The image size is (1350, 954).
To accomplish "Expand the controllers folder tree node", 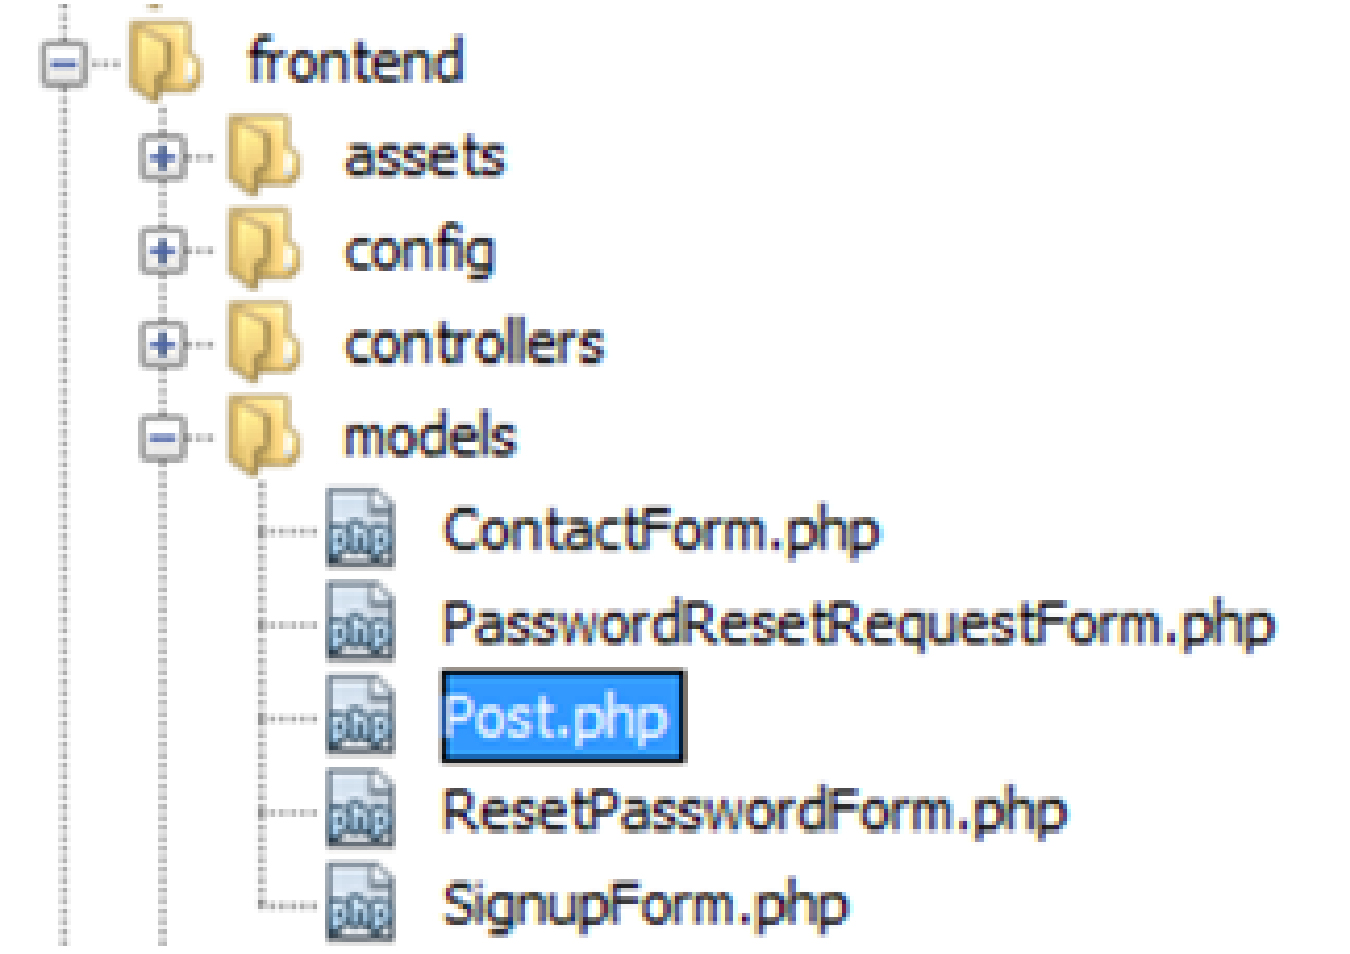I will [162, 344].
